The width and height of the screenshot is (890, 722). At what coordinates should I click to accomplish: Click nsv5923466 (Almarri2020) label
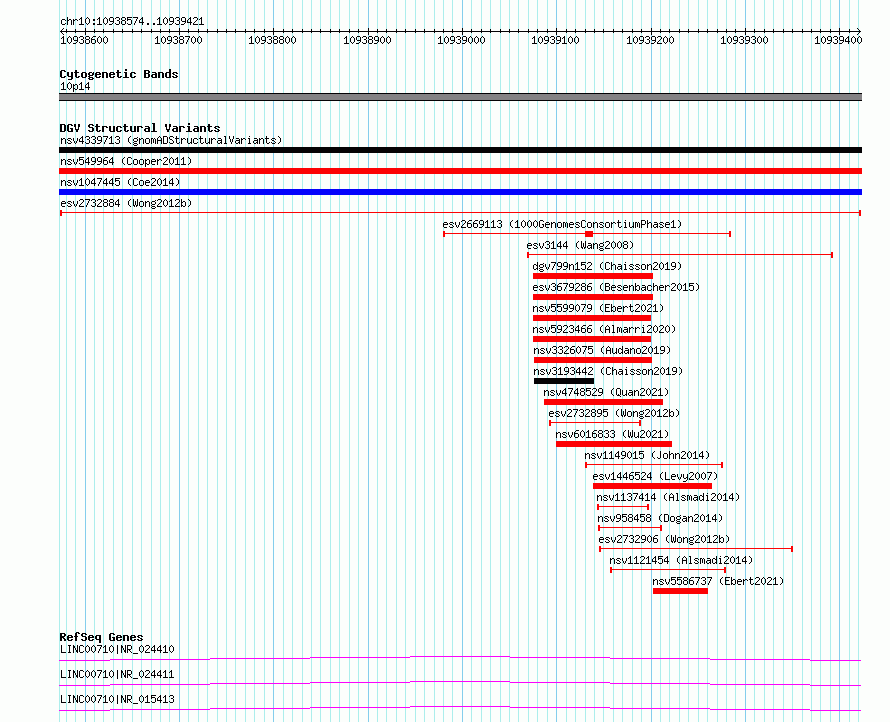(604, 329)
